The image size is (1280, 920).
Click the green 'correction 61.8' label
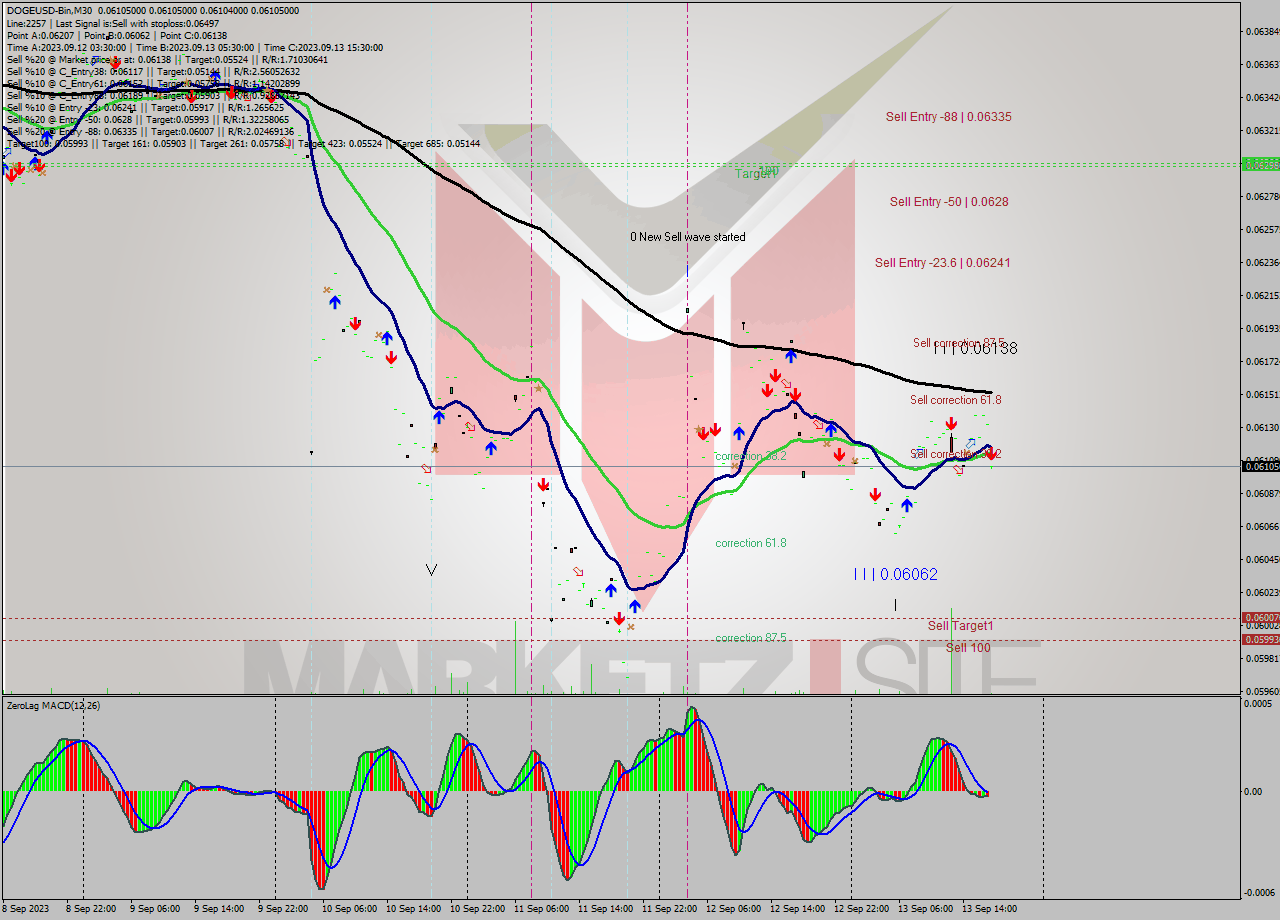pos(750,543)
